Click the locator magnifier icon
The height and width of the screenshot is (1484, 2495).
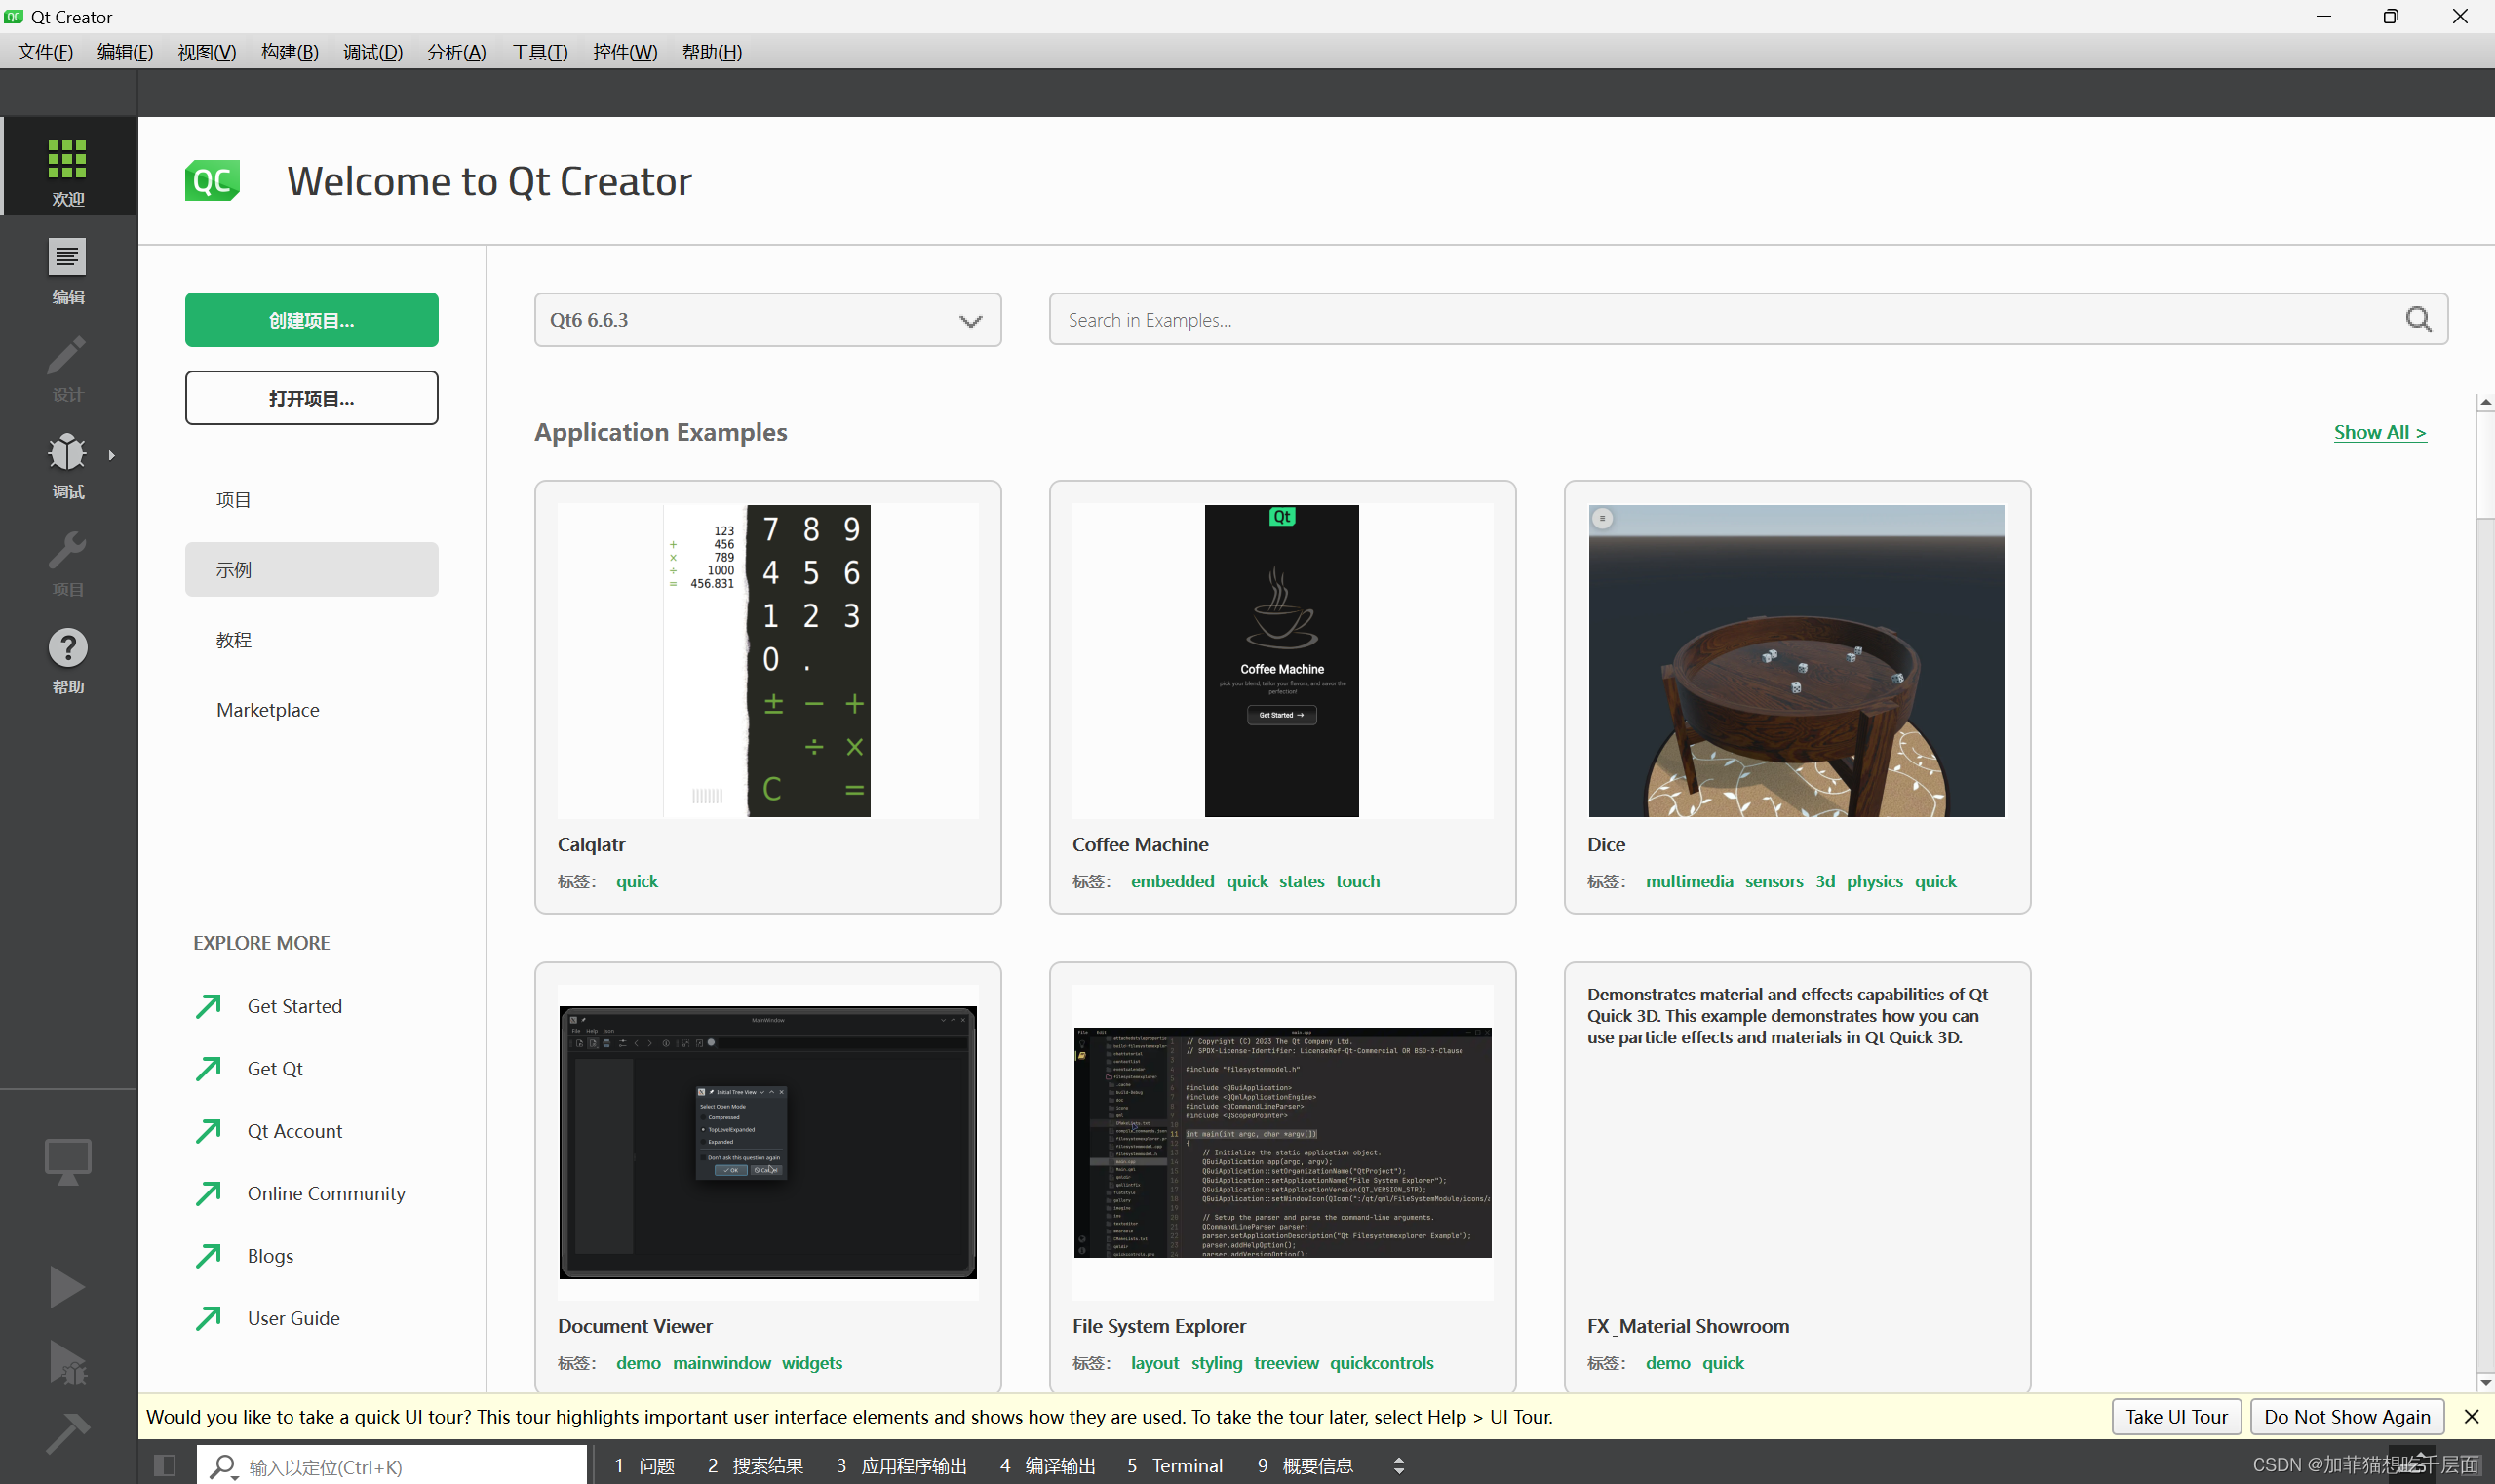[x=223, y=1466]
